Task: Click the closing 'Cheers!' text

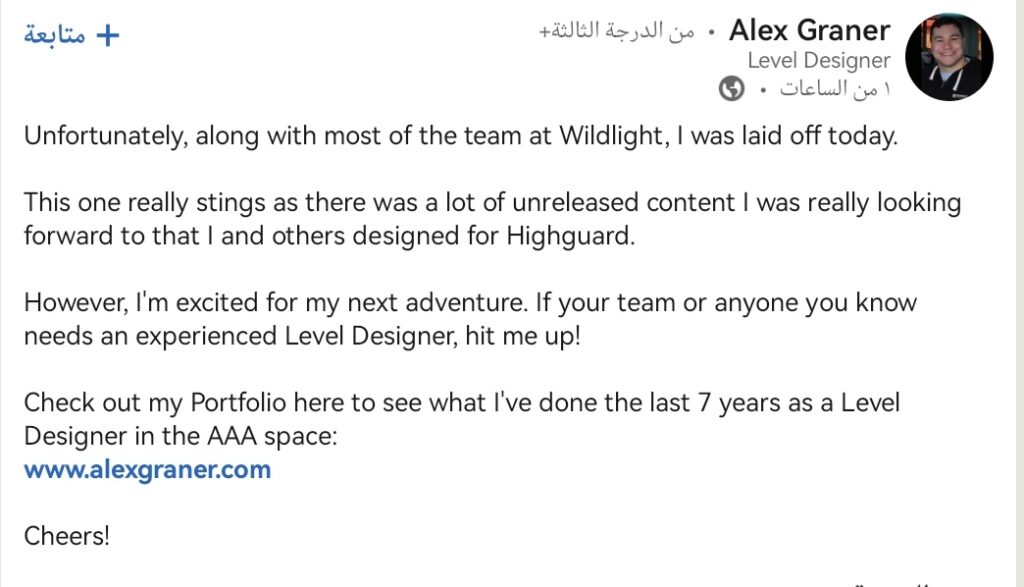Action: click(67, 535)
